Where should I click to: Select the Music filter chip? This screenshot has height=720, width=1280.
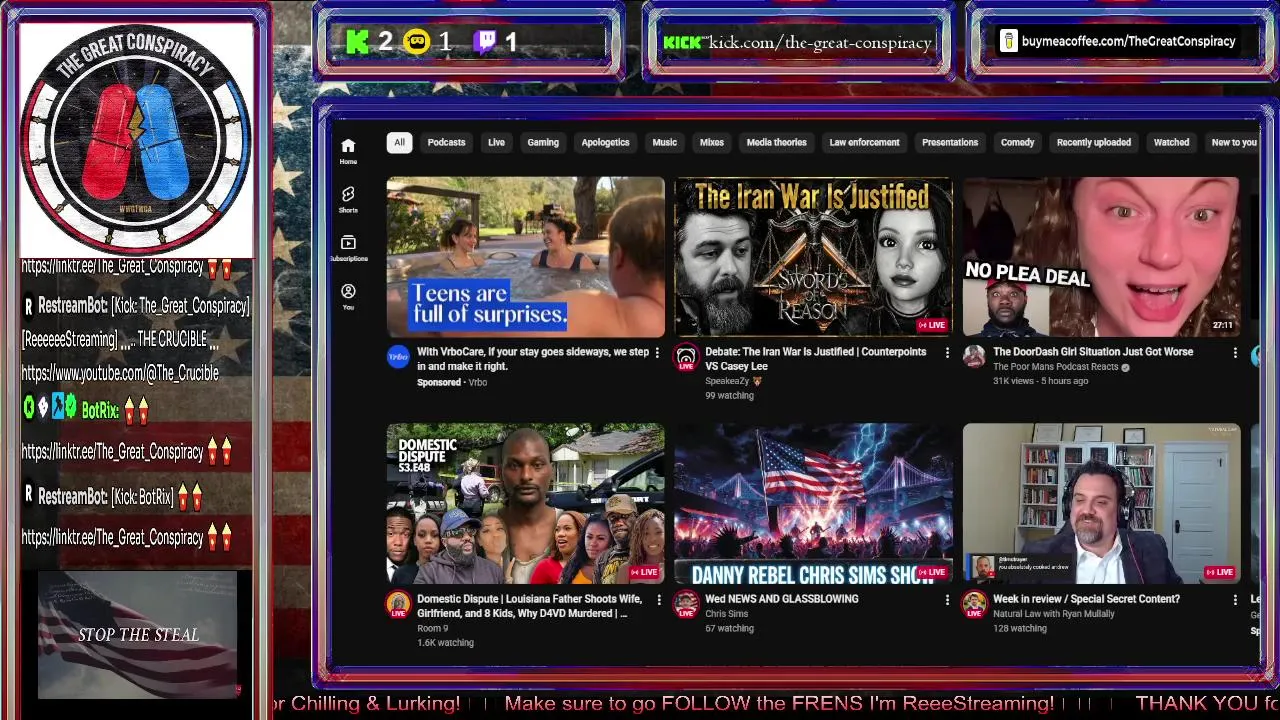coord(665,142)
